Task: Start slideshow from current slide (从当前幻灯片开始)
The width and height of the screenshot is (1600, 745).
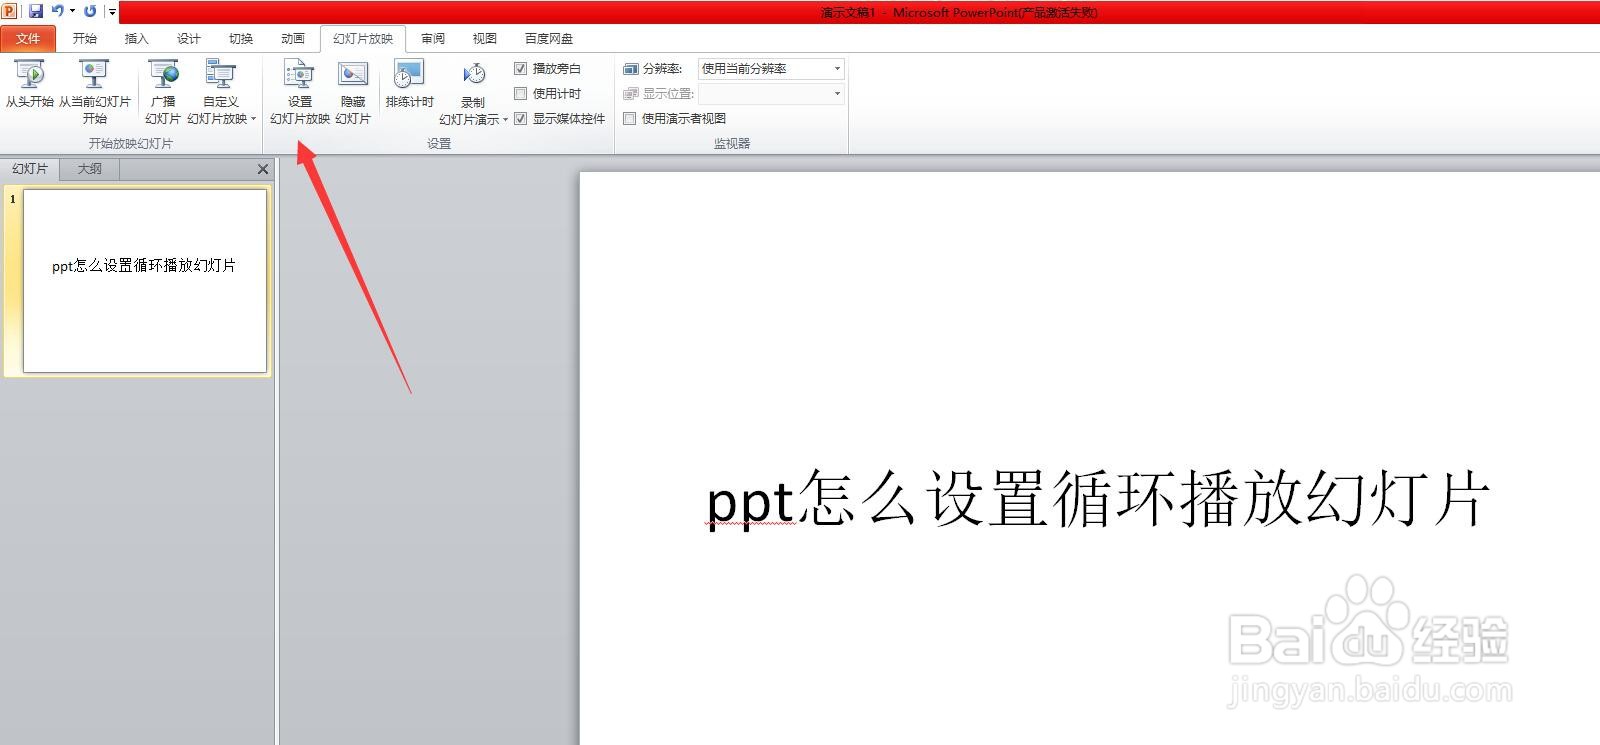Action: 94,91
